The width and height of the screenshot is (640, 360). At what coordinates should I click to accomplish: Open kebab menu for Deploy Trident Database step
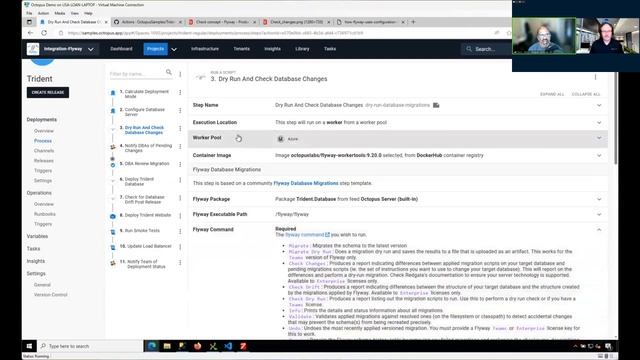(180, 180)
